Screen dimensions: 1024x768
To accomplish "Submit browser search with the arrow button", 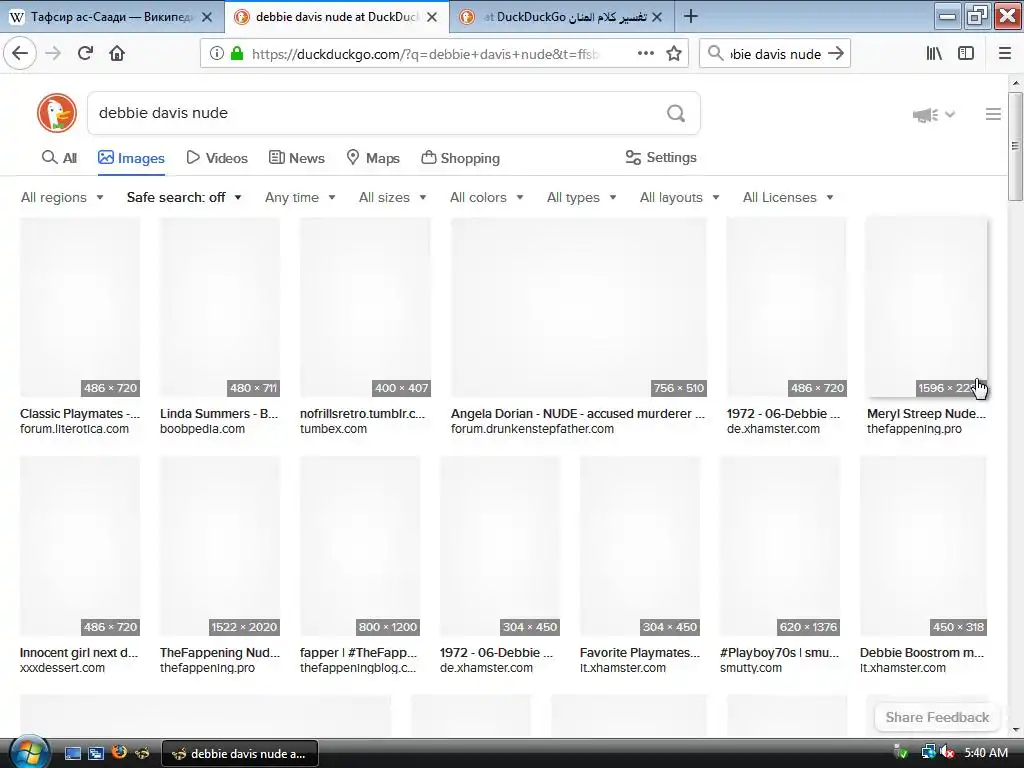I will (x=836, y=54).
